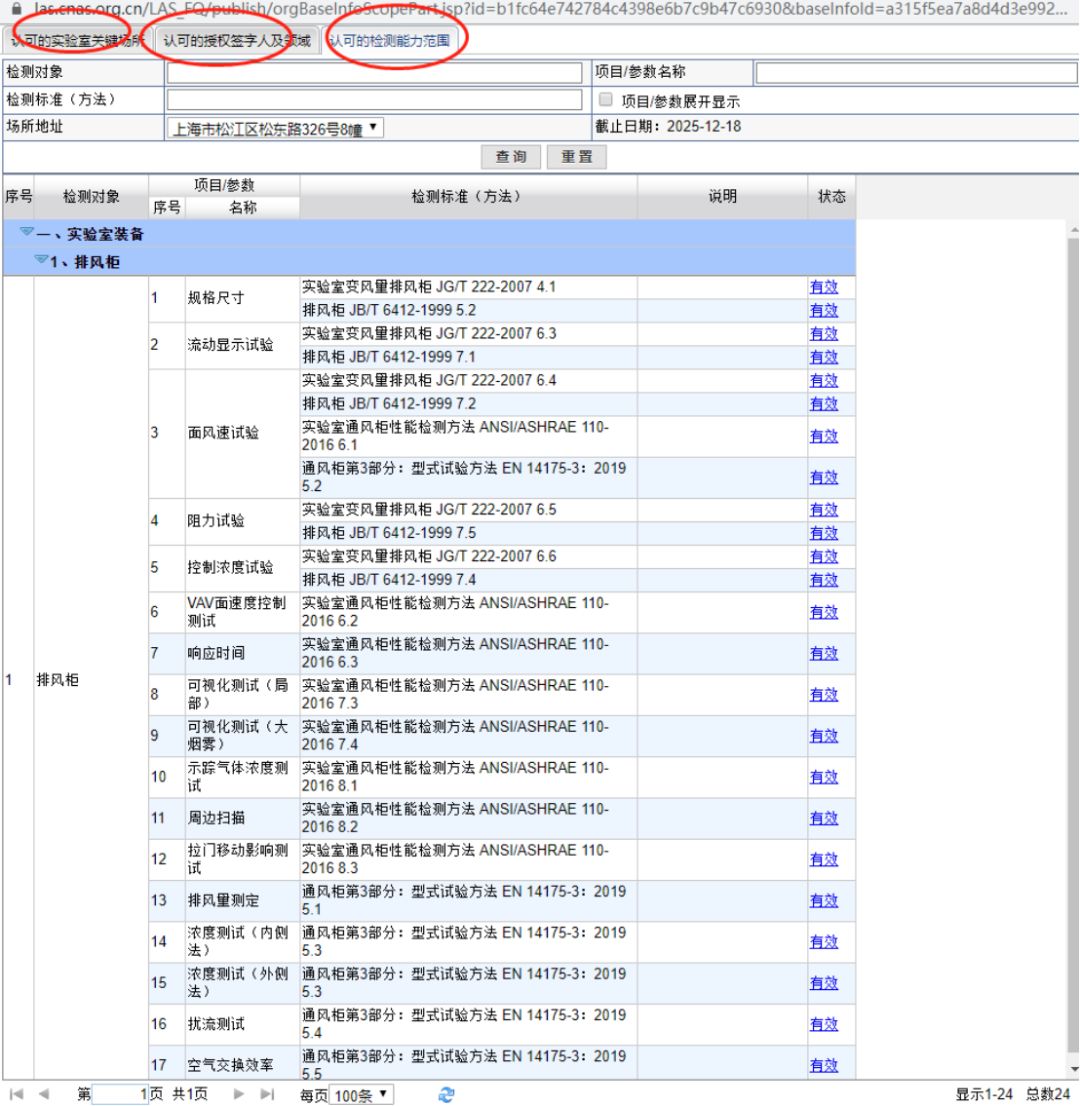Viewport: 1080px width, 1106px height.
Task: Go to previous page arrow icon
Action: pos(42,1095)
